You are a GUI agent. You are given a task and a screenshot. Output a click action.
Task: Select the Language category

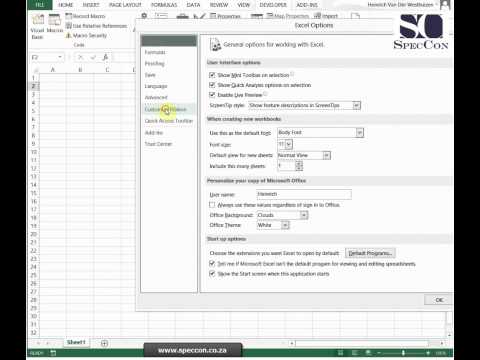coord(169,86)
